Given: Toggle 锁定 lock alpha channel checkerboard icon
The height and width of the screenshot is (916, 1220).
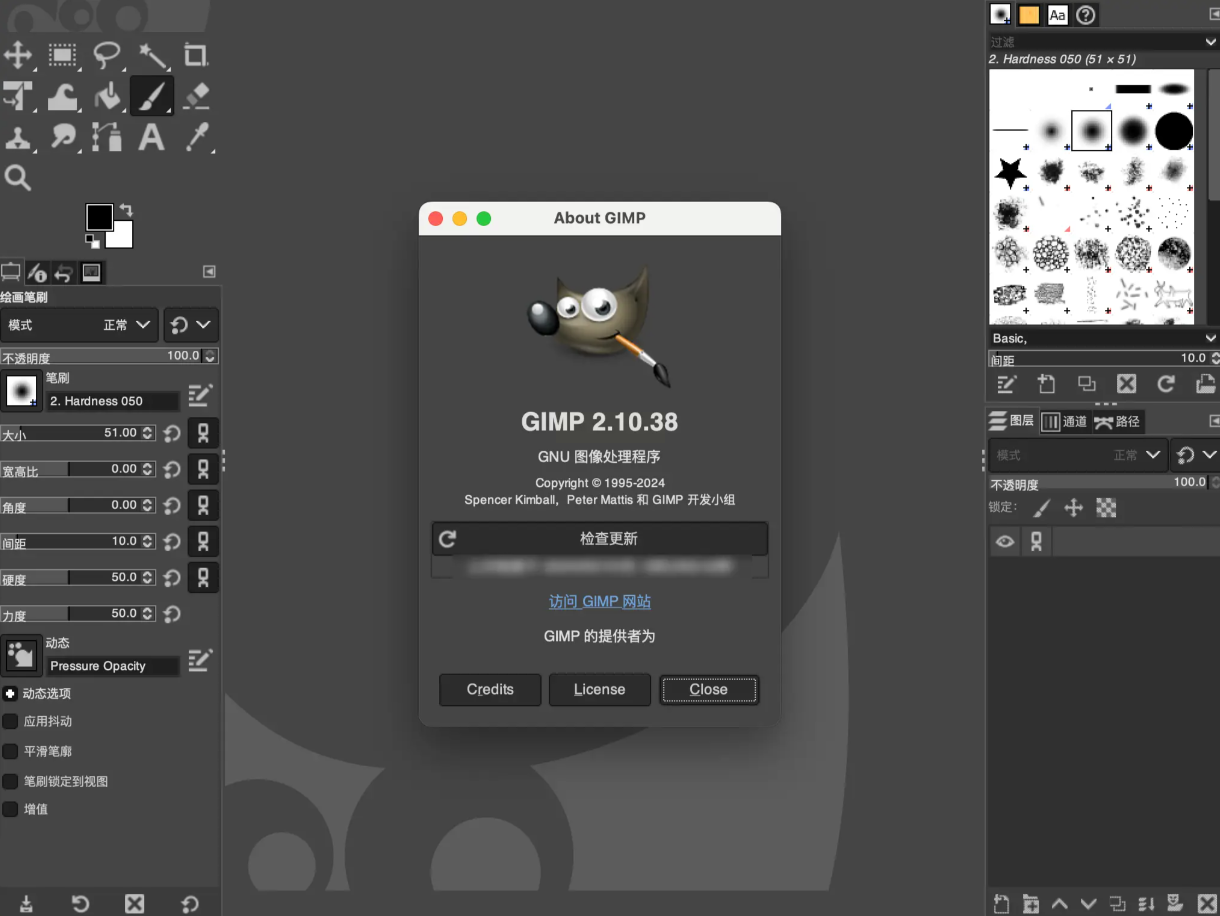Looking at the screenshot, I should (1106, 508).
